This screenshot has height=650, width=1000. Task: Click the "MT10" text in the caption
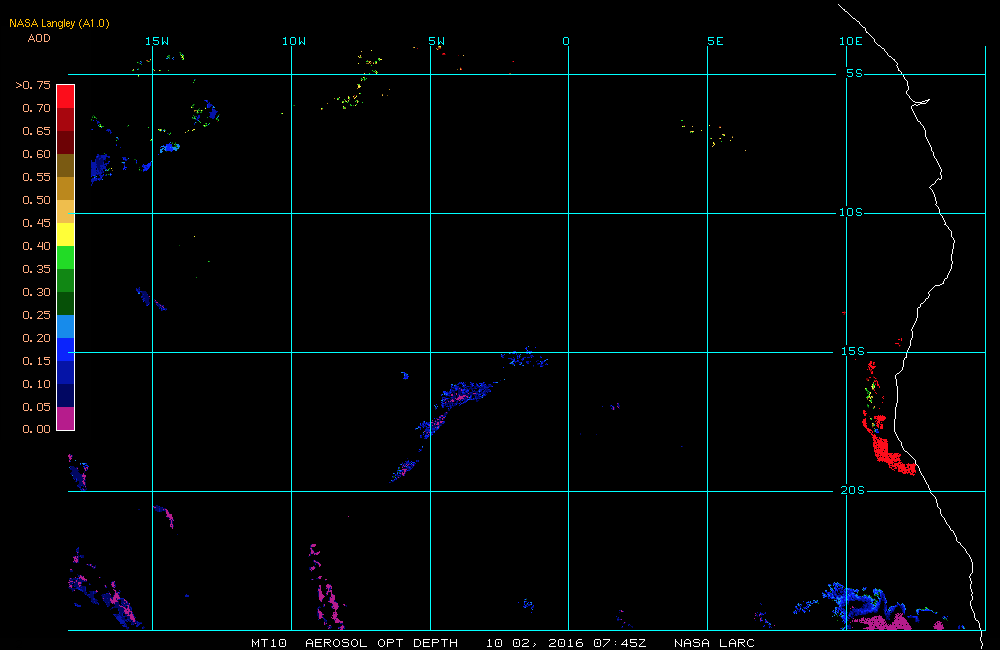[x=269, y=643]
